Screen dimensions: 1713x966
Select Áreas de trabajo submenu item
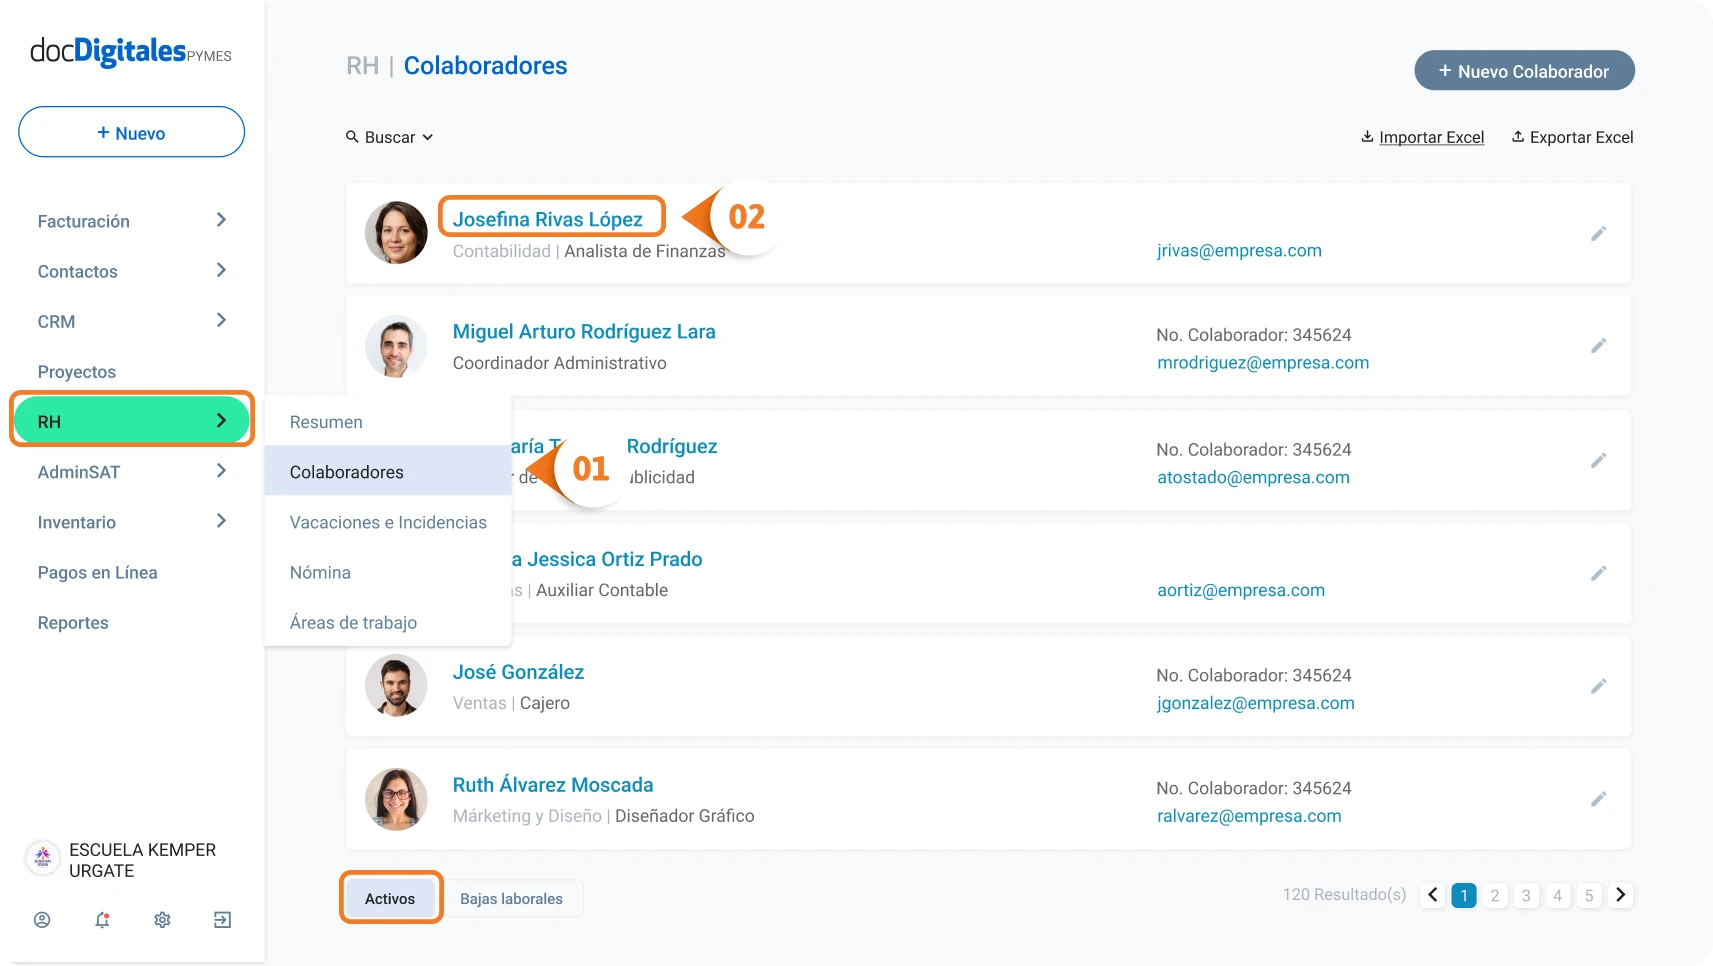388,622
